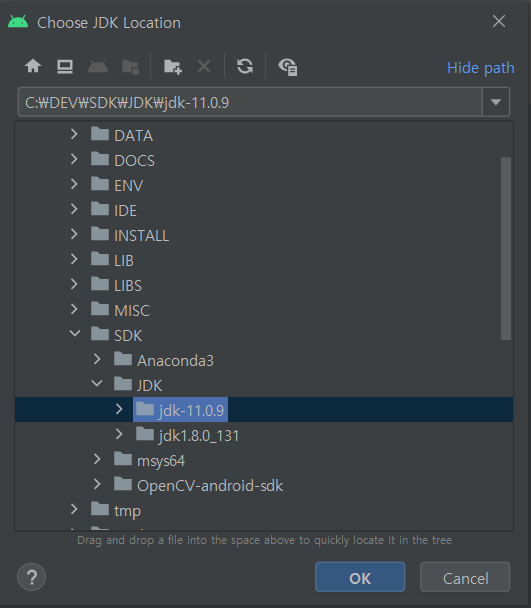Confirm selection with OK button
This screenshot has height=608, width=531.
[360, 577]
